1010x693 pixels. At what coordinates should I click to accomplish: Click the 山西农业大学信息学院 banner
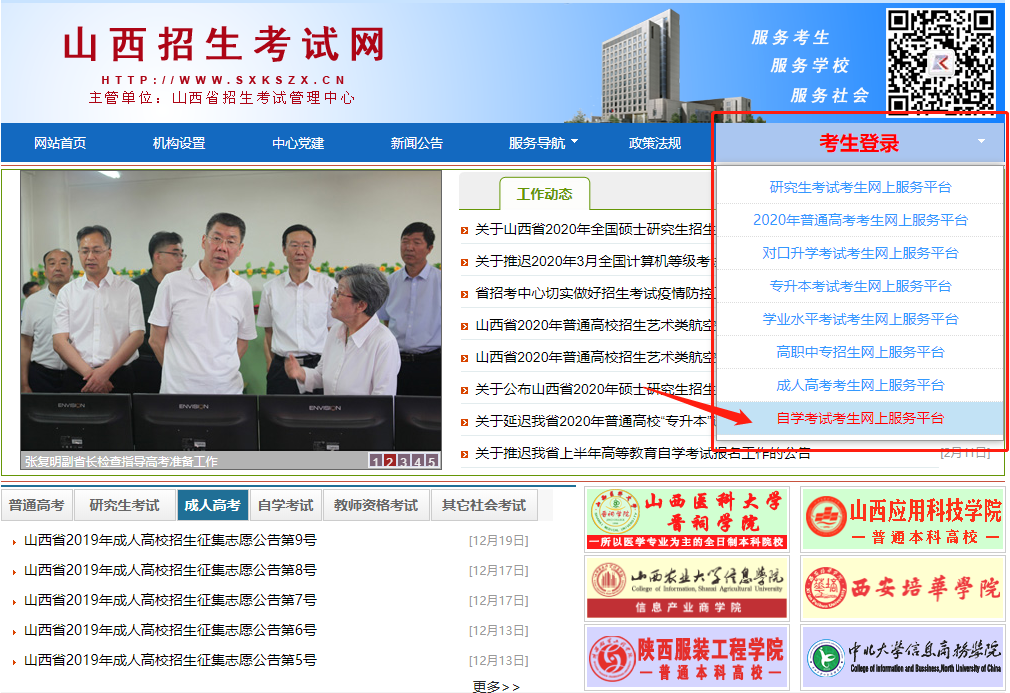[686, 588]
